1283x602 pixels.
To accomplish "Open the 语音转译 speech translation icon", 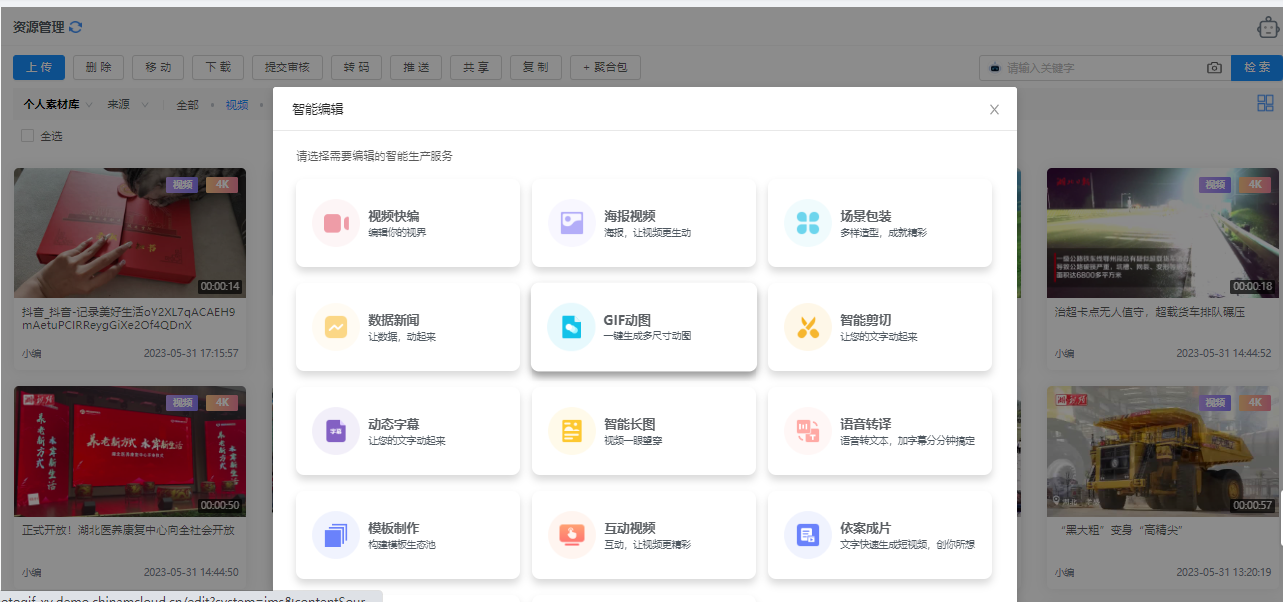I will [x=808, y=431].
